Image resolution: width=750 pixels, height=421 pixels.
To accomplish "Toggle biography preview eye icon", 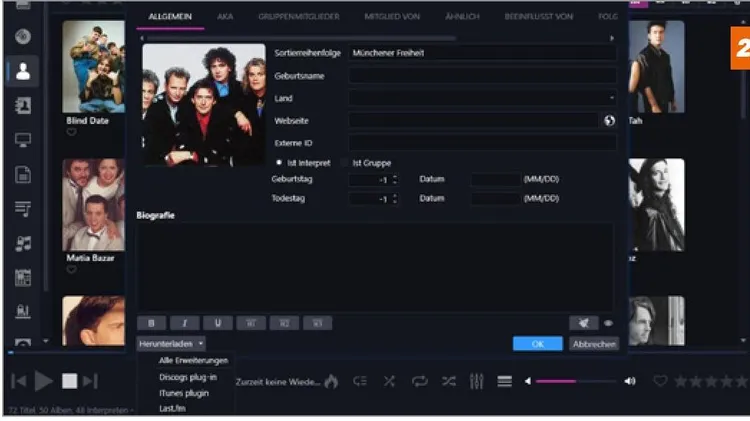I will [x=608, y=323].
